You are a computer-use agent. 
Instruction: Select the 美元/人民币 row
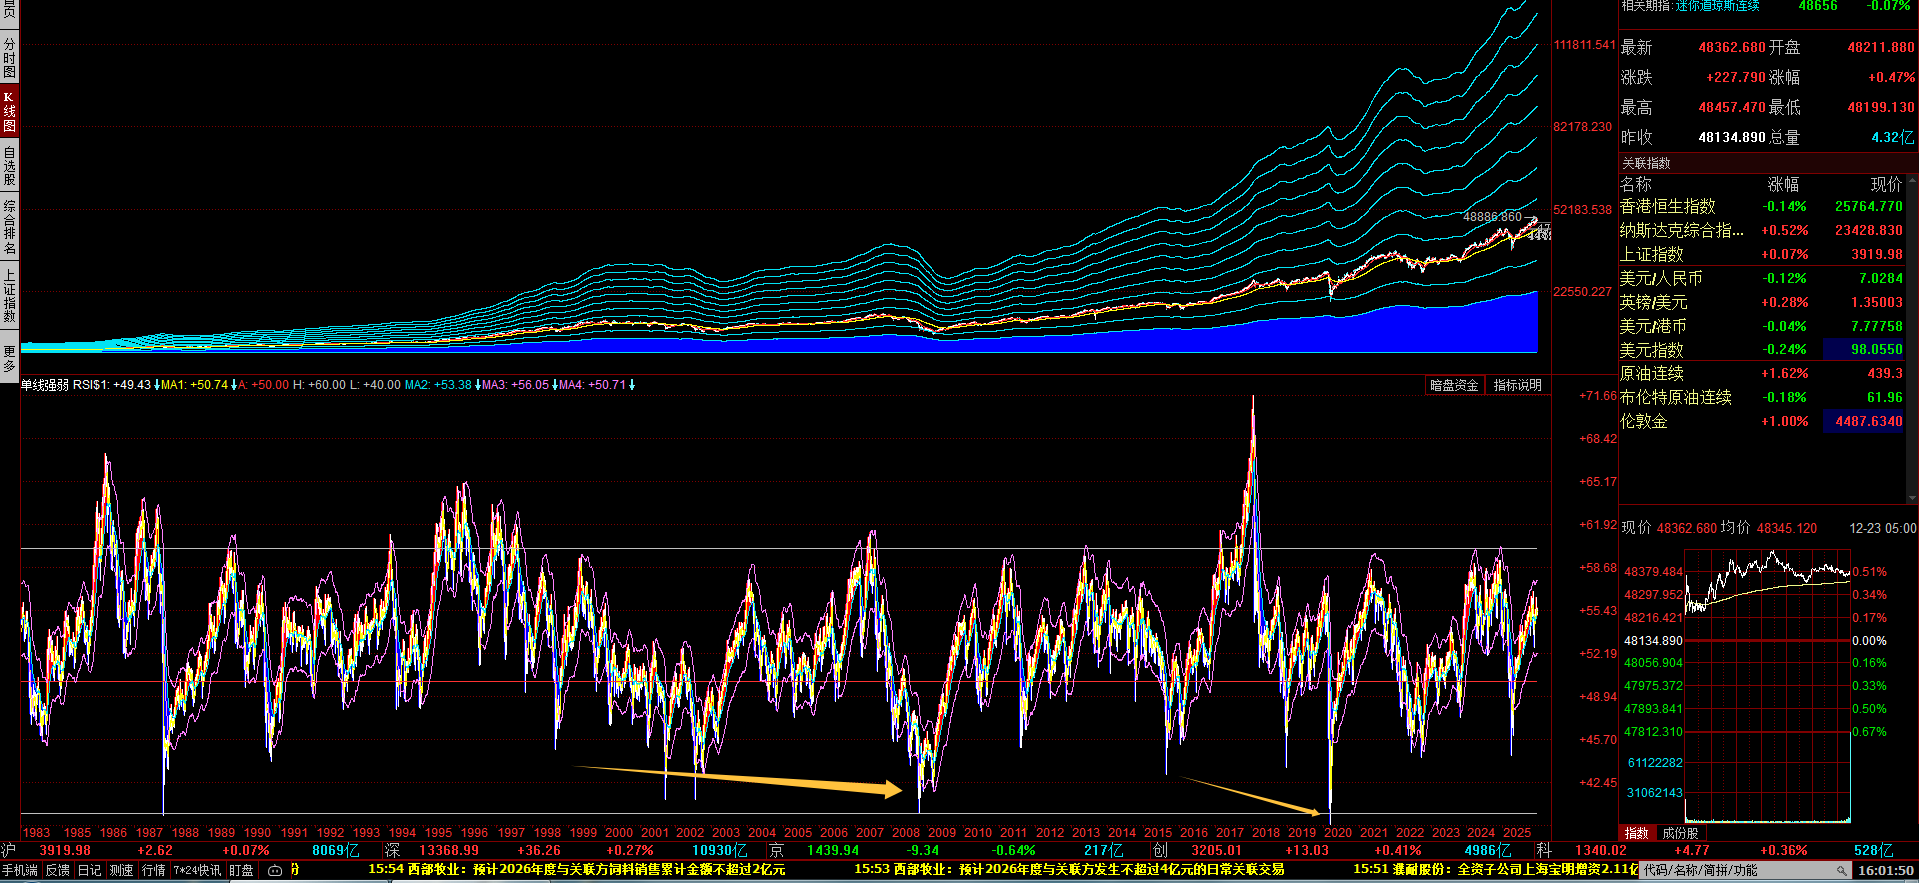pos(1761,278)
